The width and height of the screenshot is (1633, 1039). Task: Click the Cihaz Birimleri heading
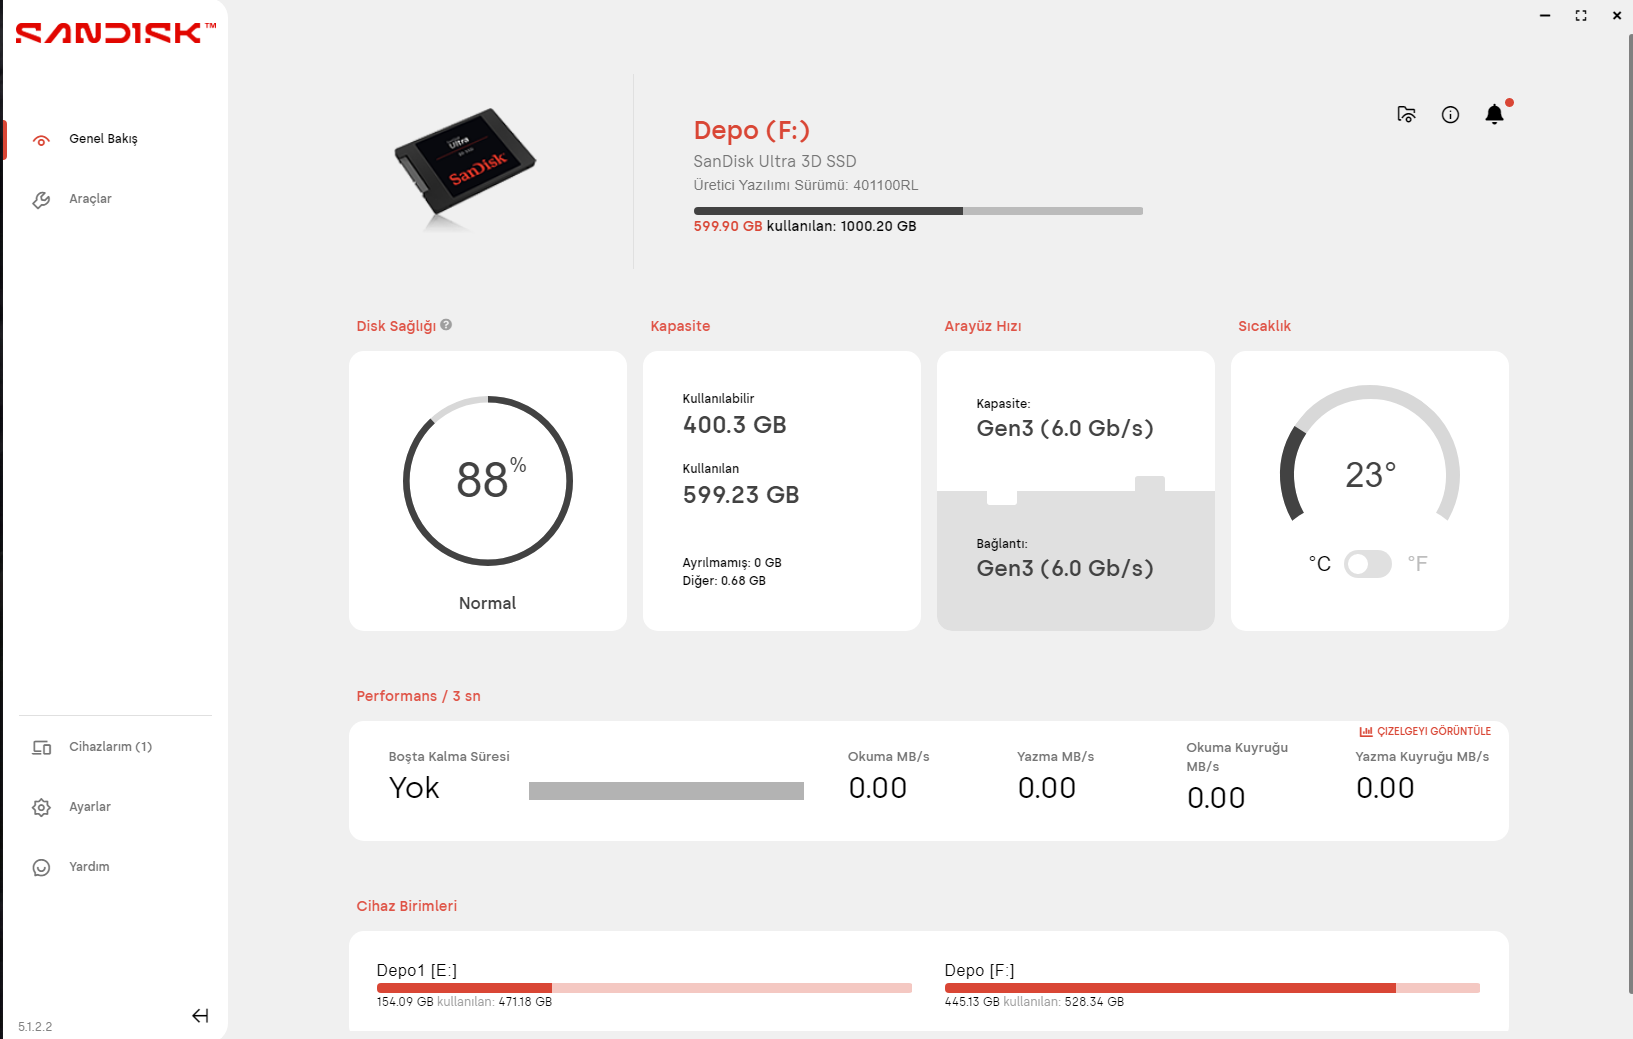point(407,906)
